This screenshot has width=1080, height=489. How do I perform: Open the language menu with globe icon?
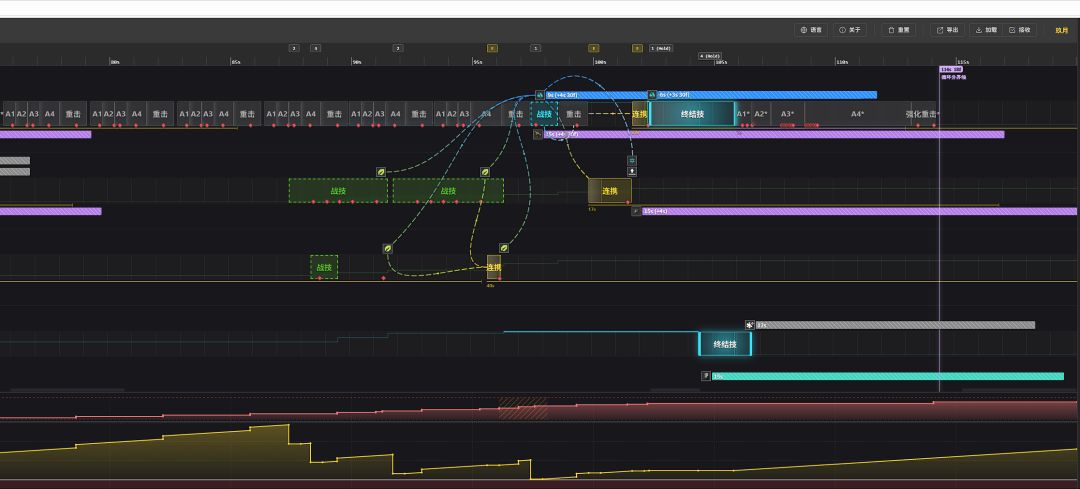(x=811, y=30)
